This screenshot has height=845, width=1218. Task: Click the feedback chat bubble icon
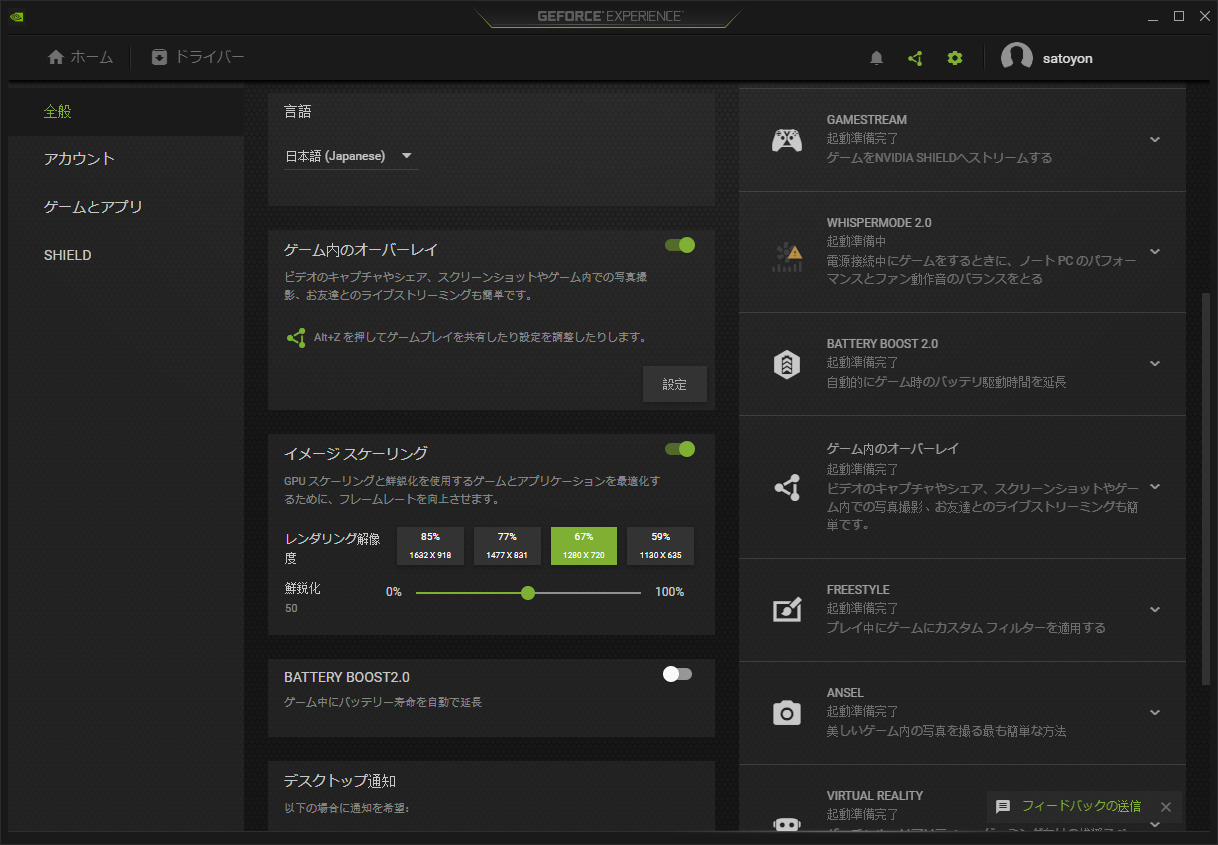click(x=1003, y=806)
